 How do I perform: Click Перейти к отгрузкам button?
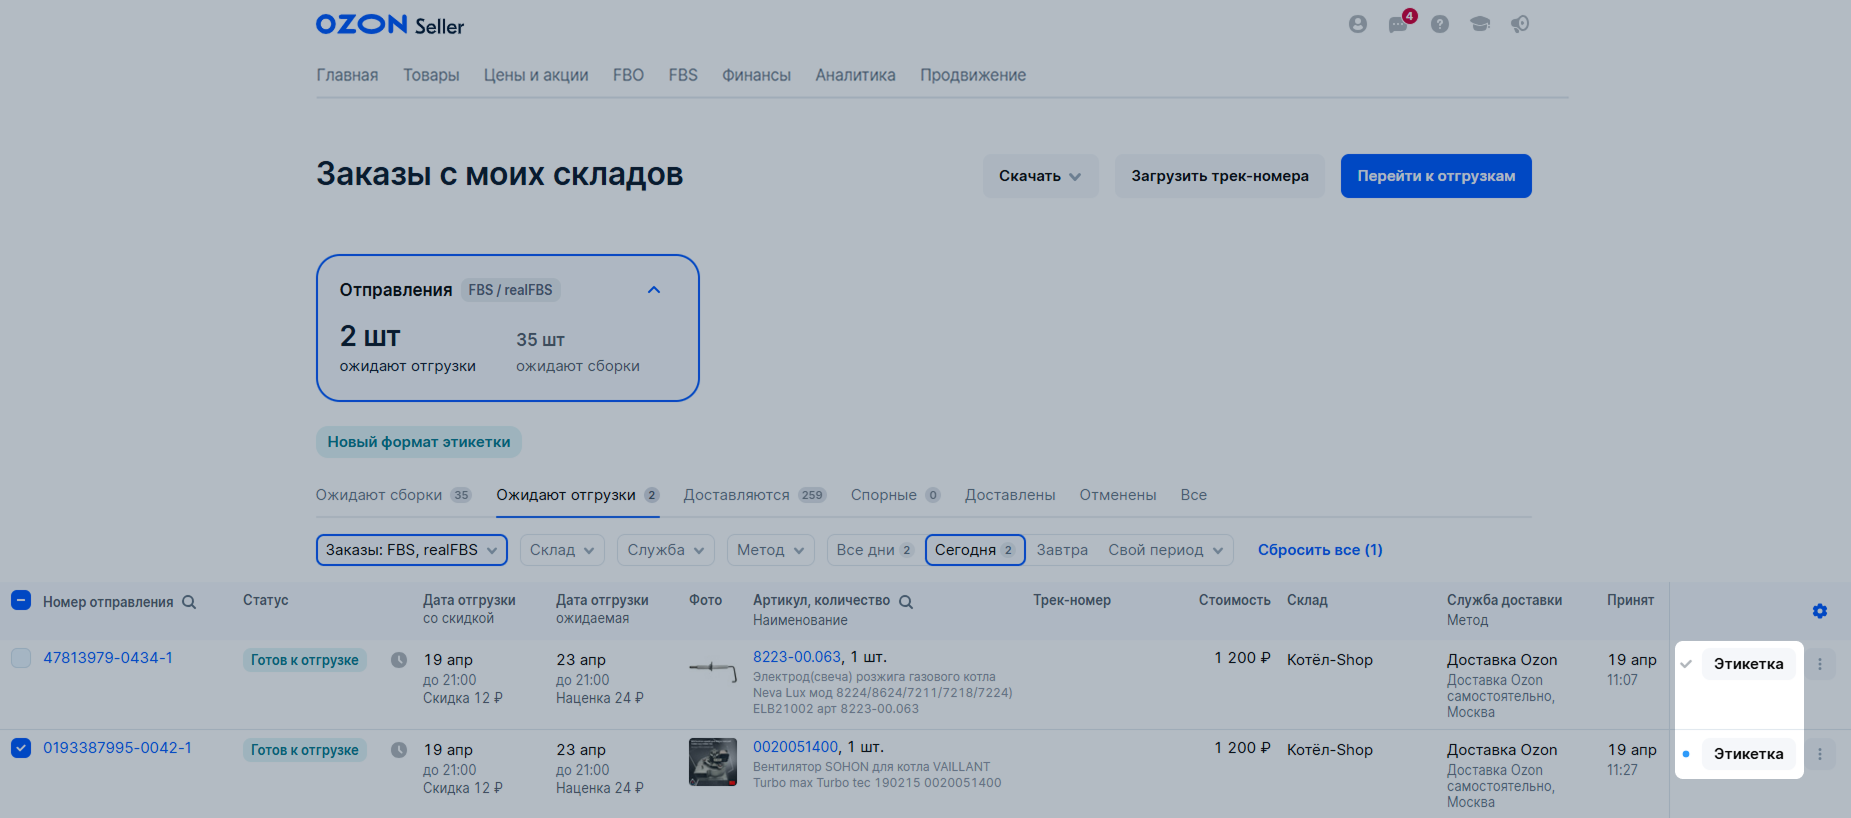[1435, 176]
